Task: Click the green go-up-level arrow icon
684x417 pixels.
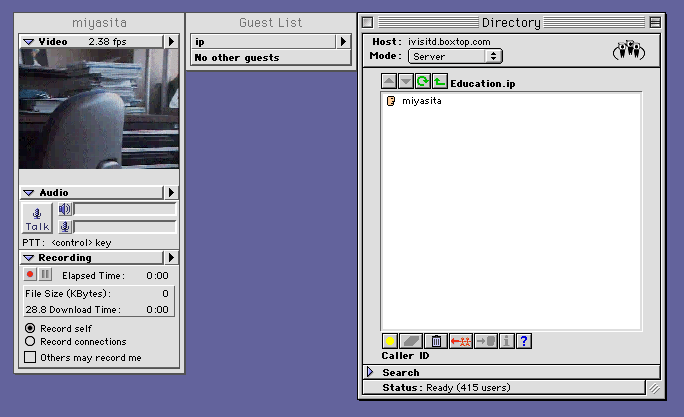Action: point(440,82)
